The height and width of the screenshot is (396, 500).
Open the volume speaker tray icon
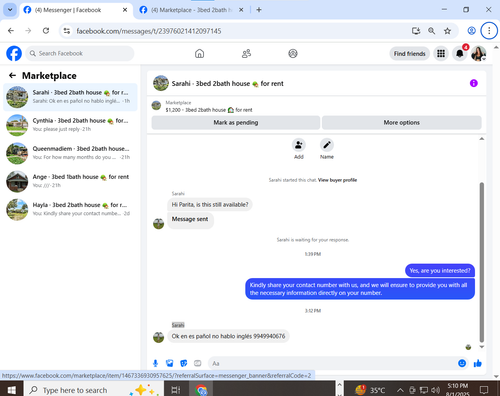[435, 390]
